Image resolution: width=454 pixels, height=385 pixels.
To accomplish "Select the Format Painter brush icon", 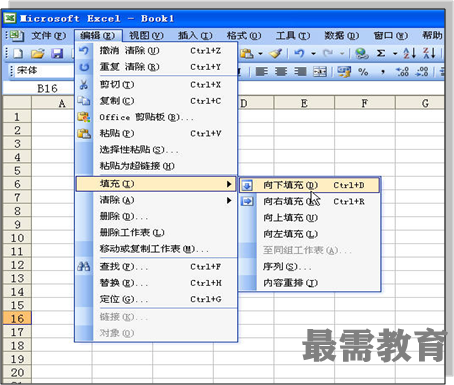I will pos(276,53).
